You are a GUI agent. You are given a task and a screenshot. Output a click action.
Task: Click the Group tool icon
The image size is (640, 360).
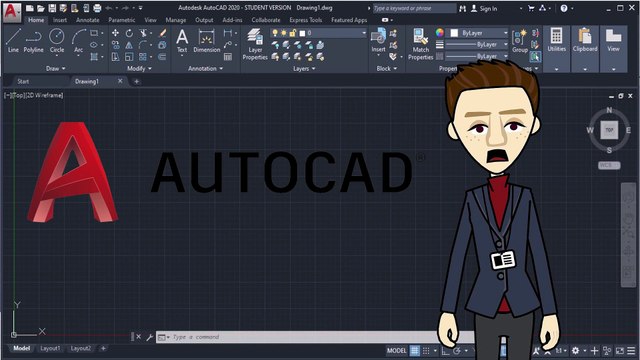click(x=520, y=41)
